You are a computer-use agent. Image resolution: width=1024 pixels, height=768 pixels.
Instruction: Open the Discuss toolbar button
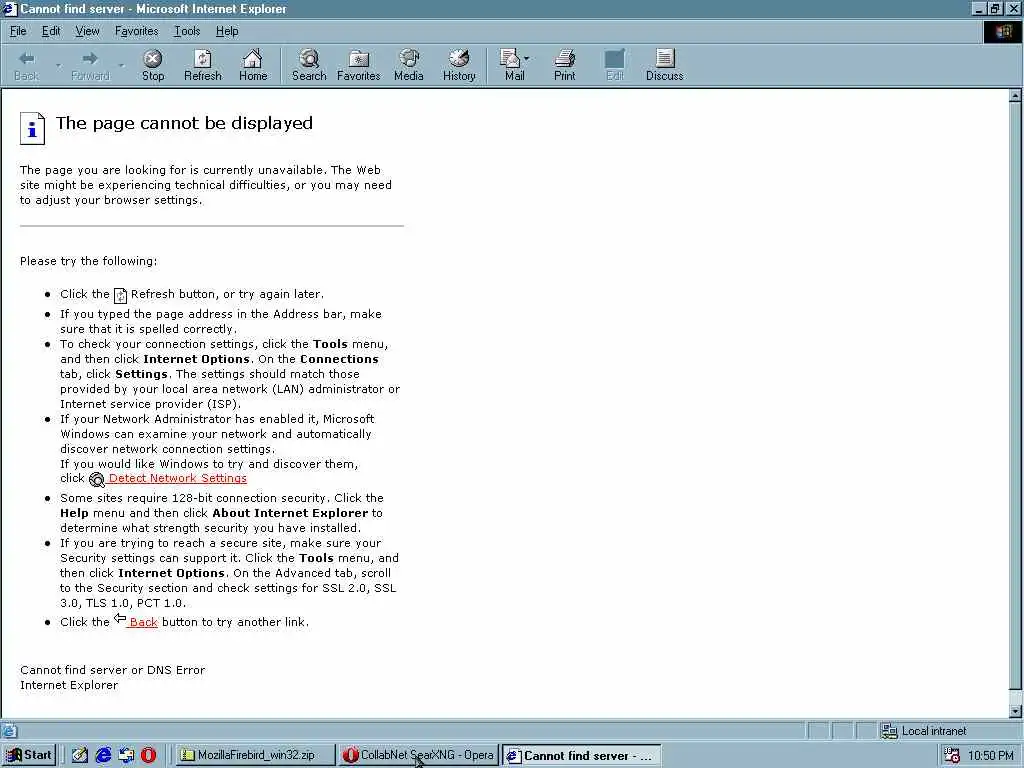(665, 65)
